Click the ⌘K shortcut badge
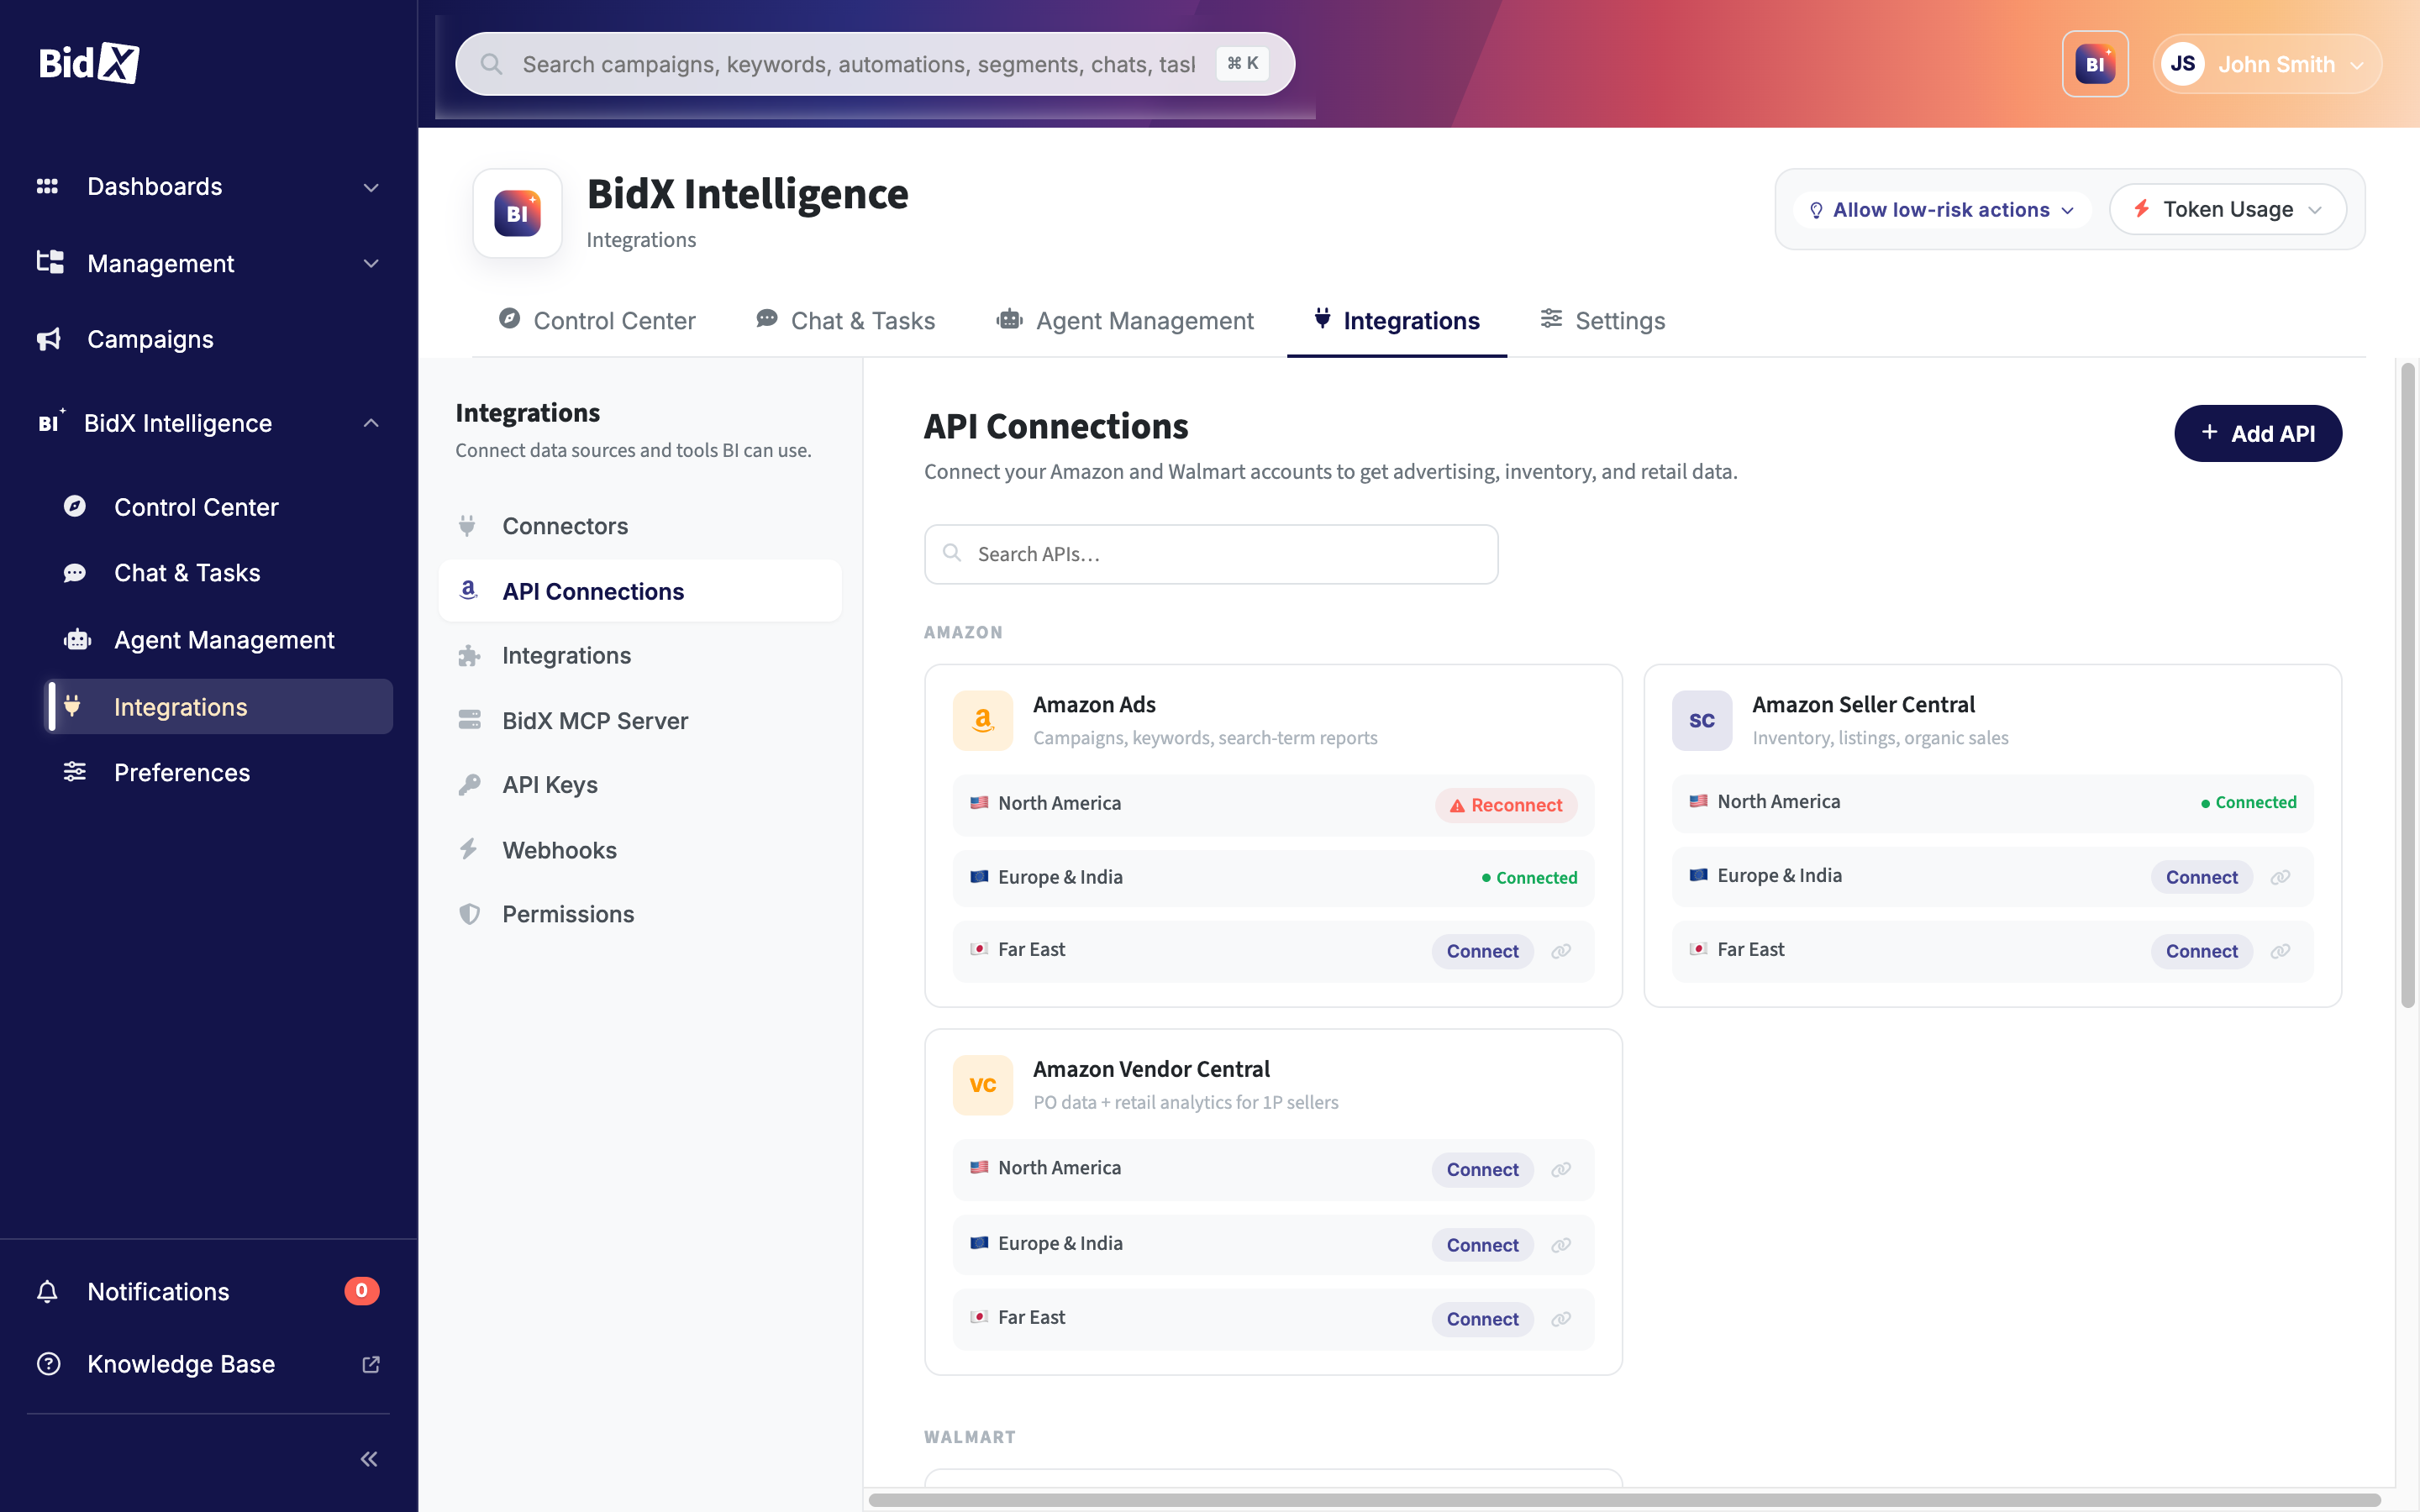The height and width of the screenshot is (1512, 2420). point(1242,64)
